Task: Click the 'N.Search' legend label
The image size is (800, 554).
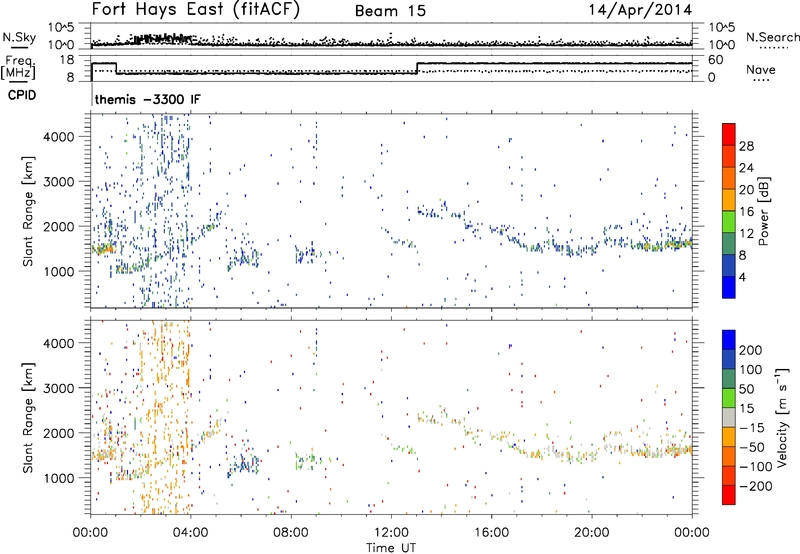Action: [772, 37]
